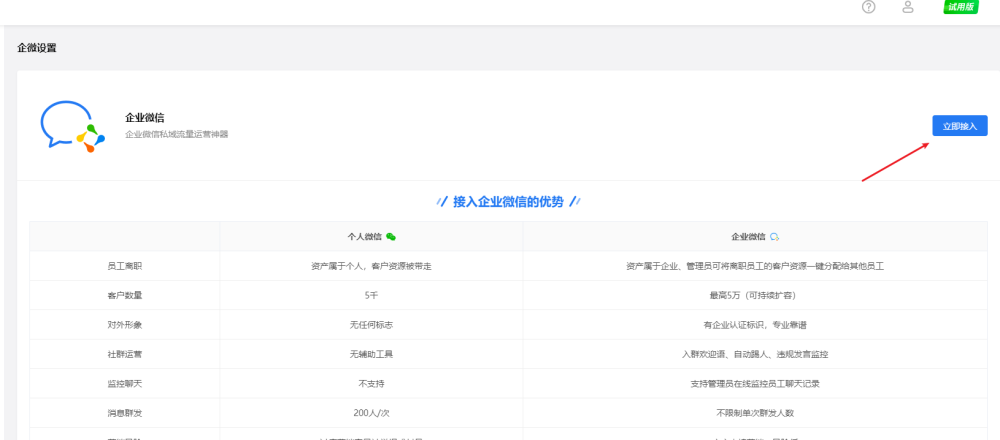Click the 接入企业微信的优势 heading
1000x440 pixels.
(x=508, y=202)
